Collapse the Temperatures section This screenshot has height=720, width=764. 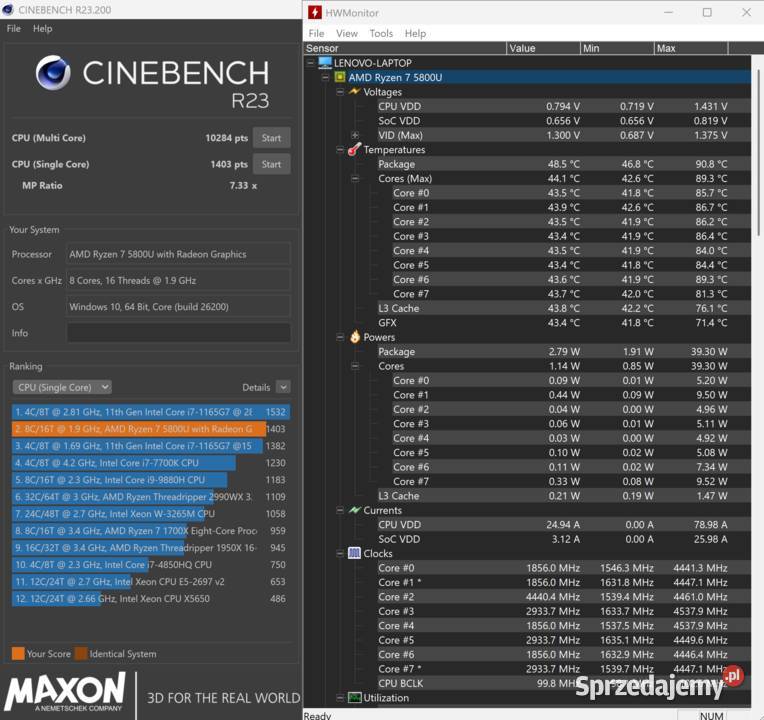pyautogui.click(x=340, y=150)
